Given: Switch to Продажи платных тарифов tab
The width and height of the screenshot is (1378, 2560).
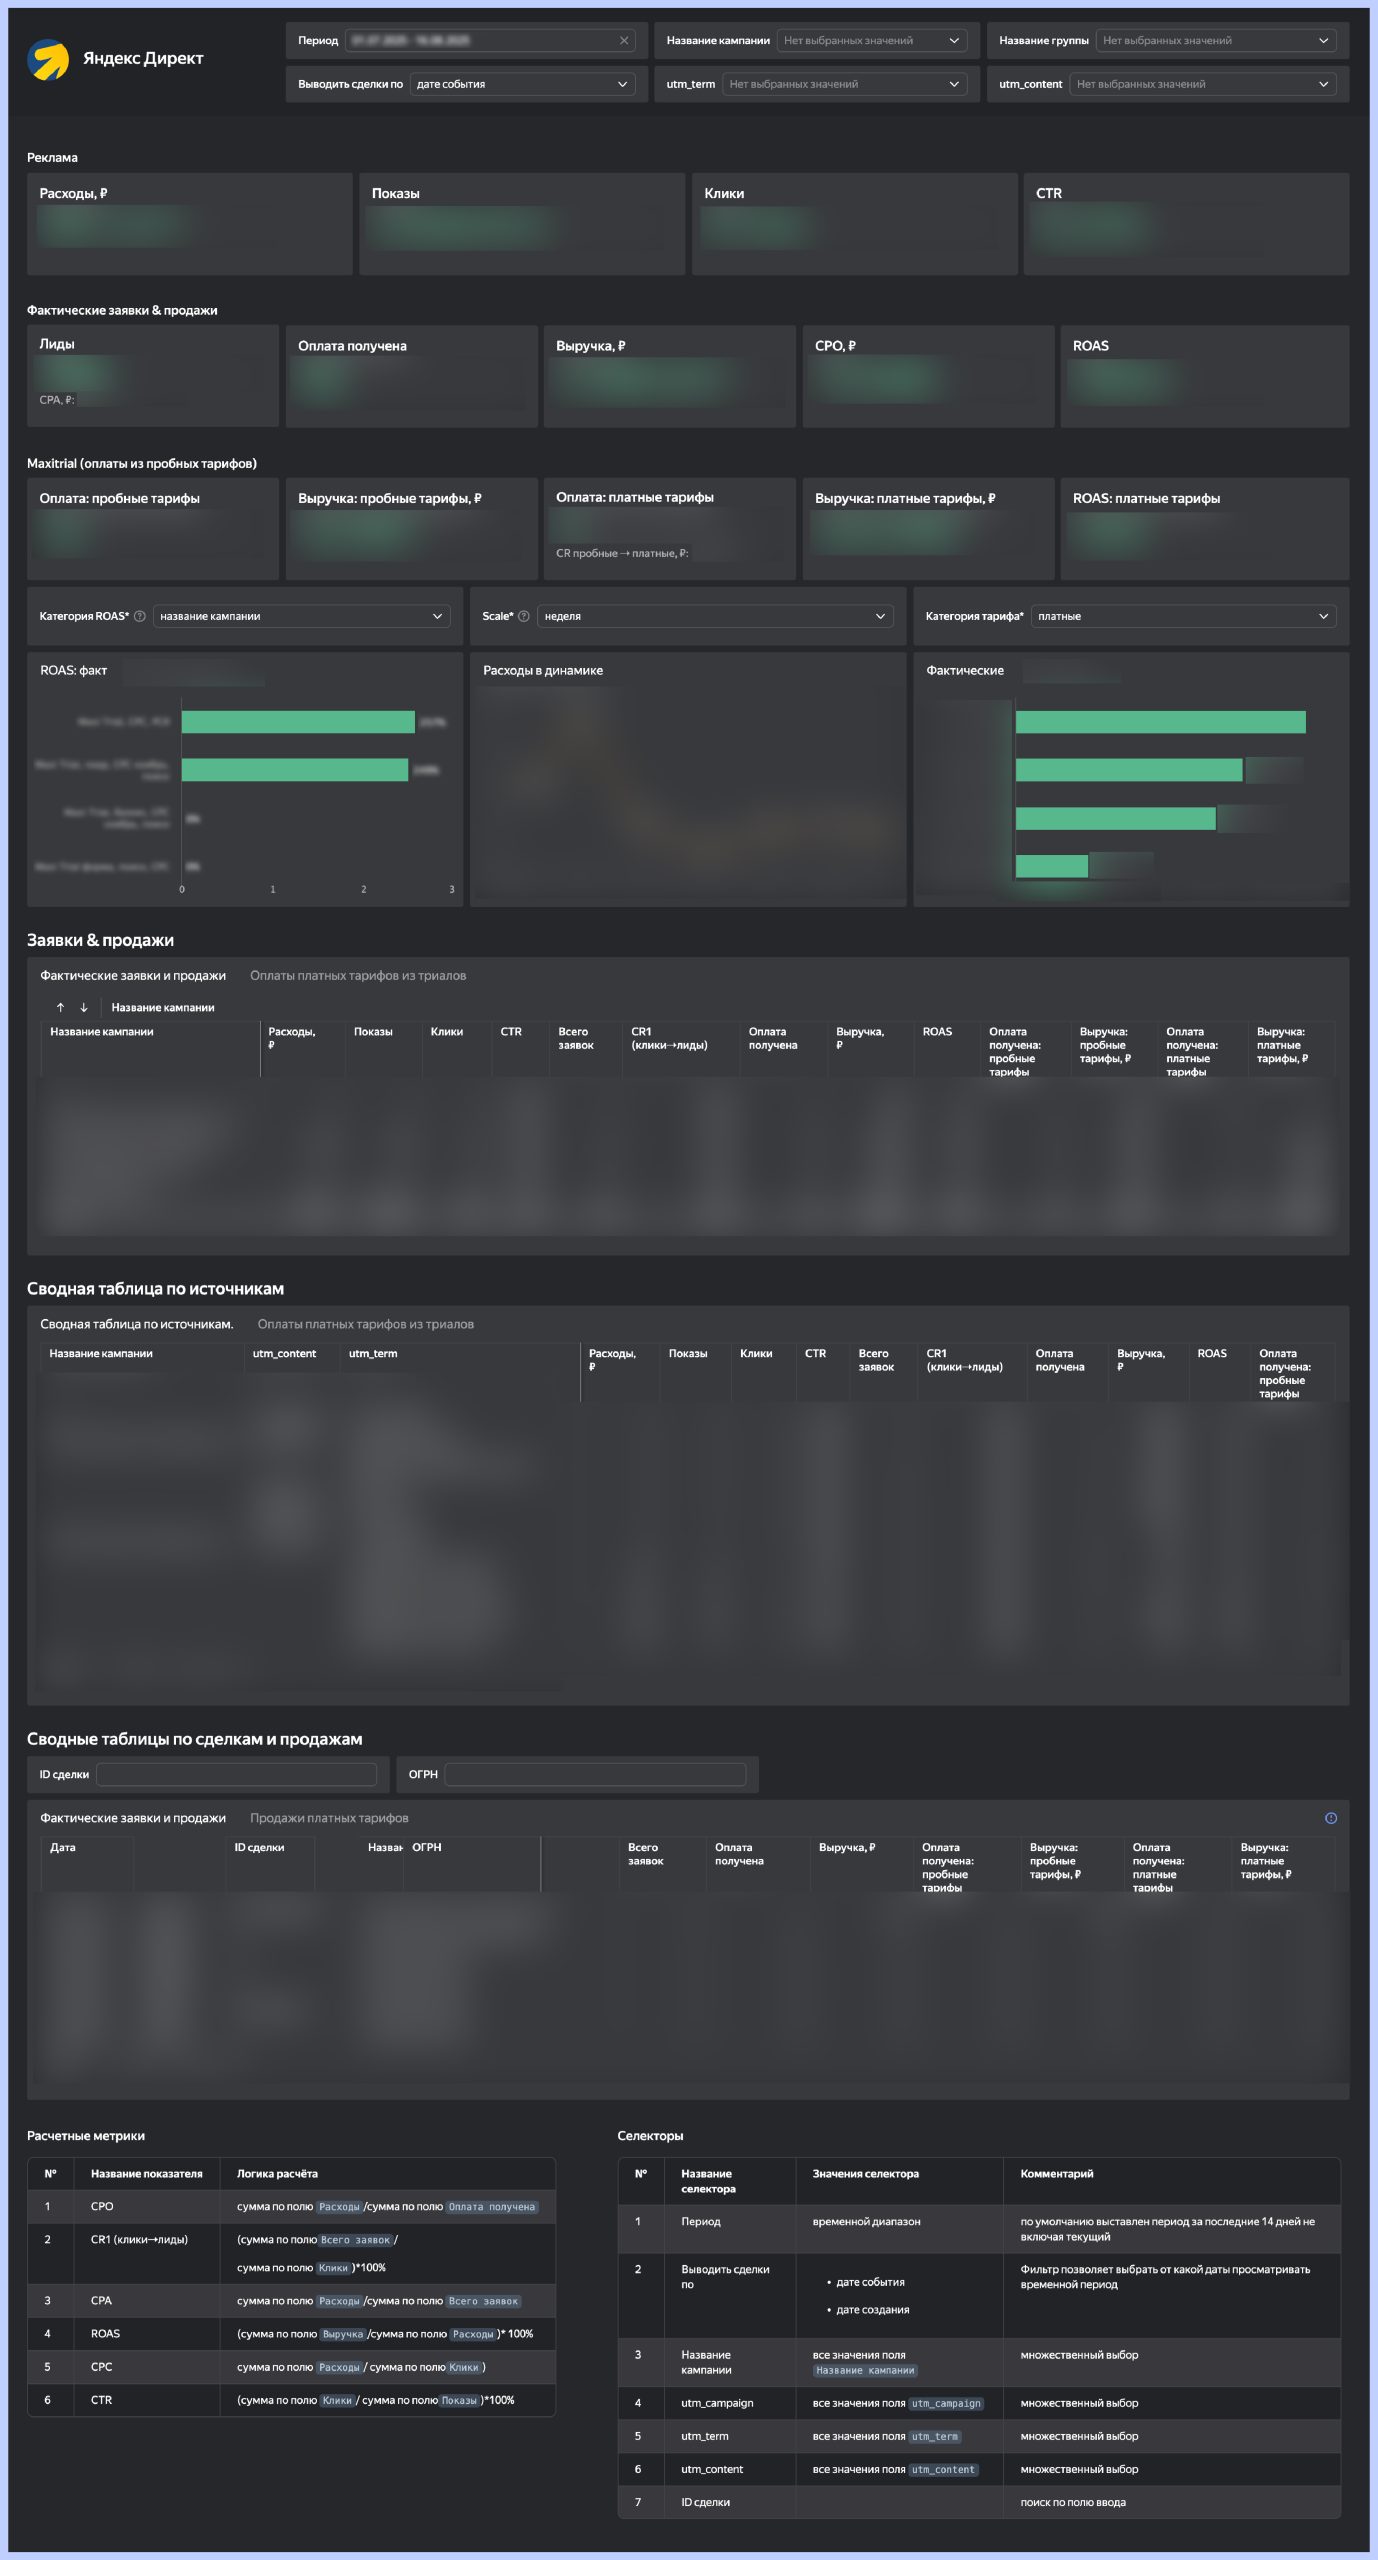Looking at the screenshot, I should pos(329,1818).
